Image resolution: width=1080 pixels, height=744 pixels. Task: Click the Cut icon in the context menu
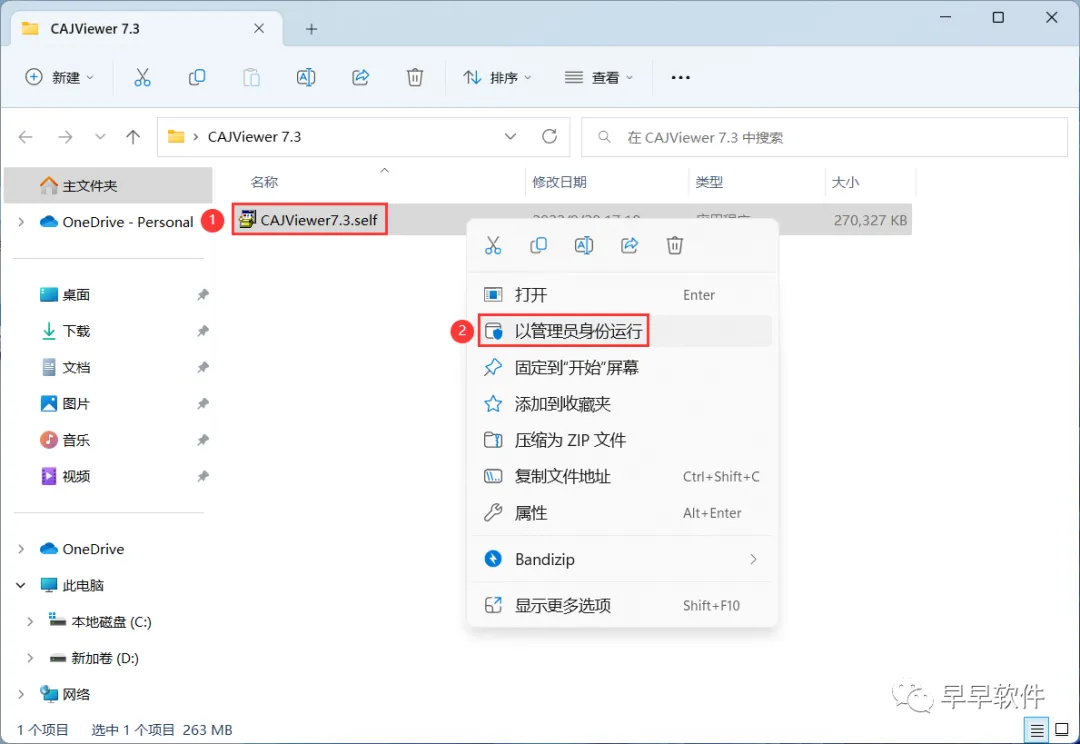493,245
